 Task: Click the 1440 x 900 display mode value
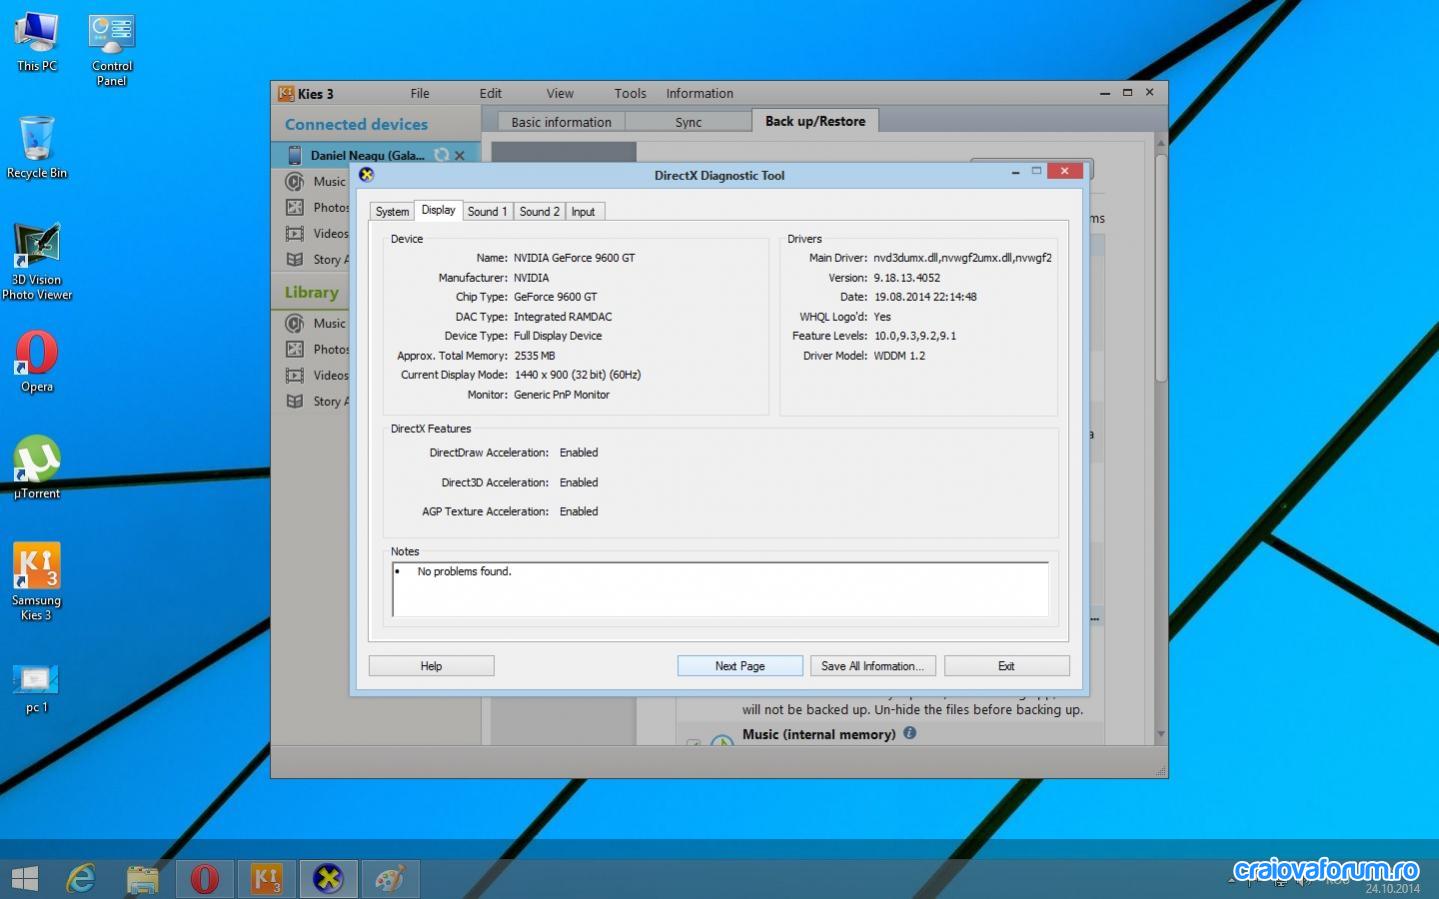577,375
